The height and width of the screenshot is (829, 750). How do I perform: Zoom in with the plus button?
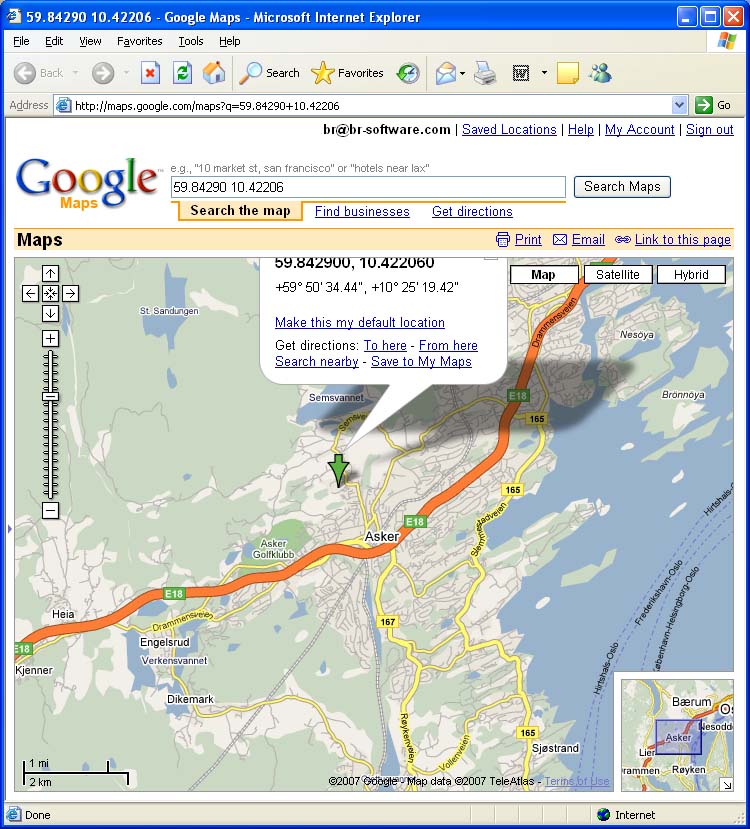tap(50, 338)
